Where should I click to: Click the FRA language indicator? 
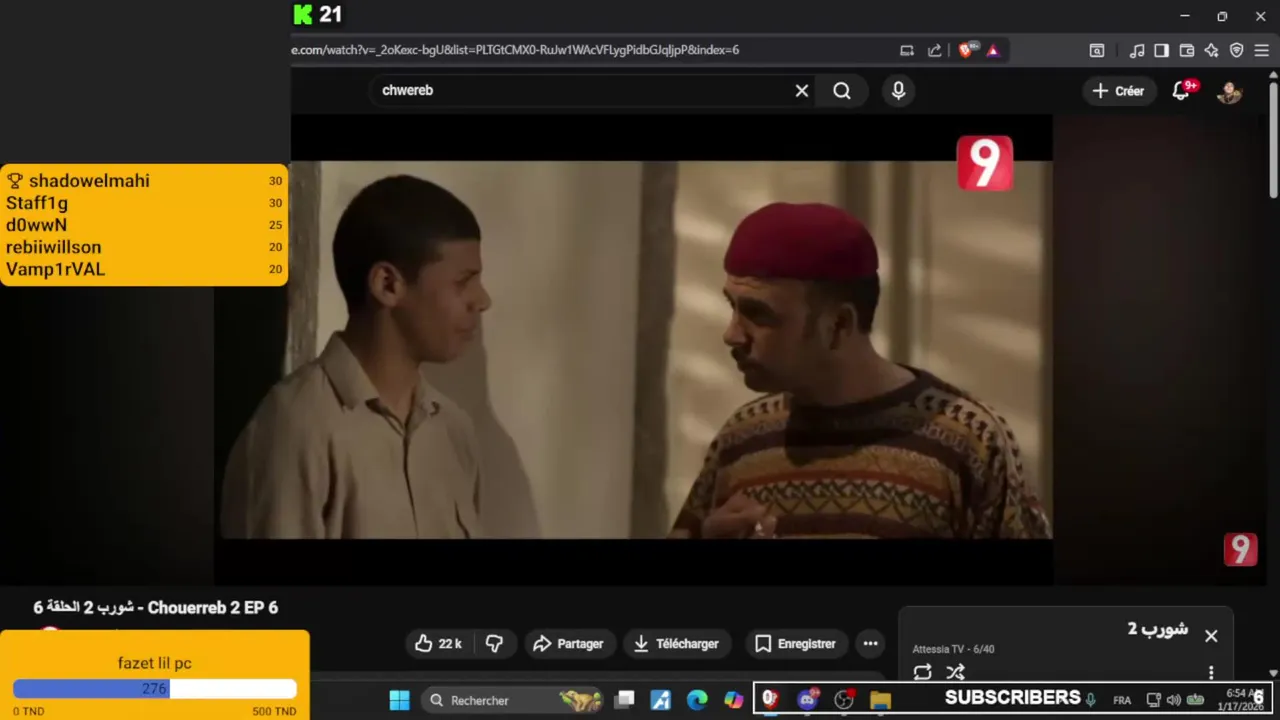tap(1122, 700)
